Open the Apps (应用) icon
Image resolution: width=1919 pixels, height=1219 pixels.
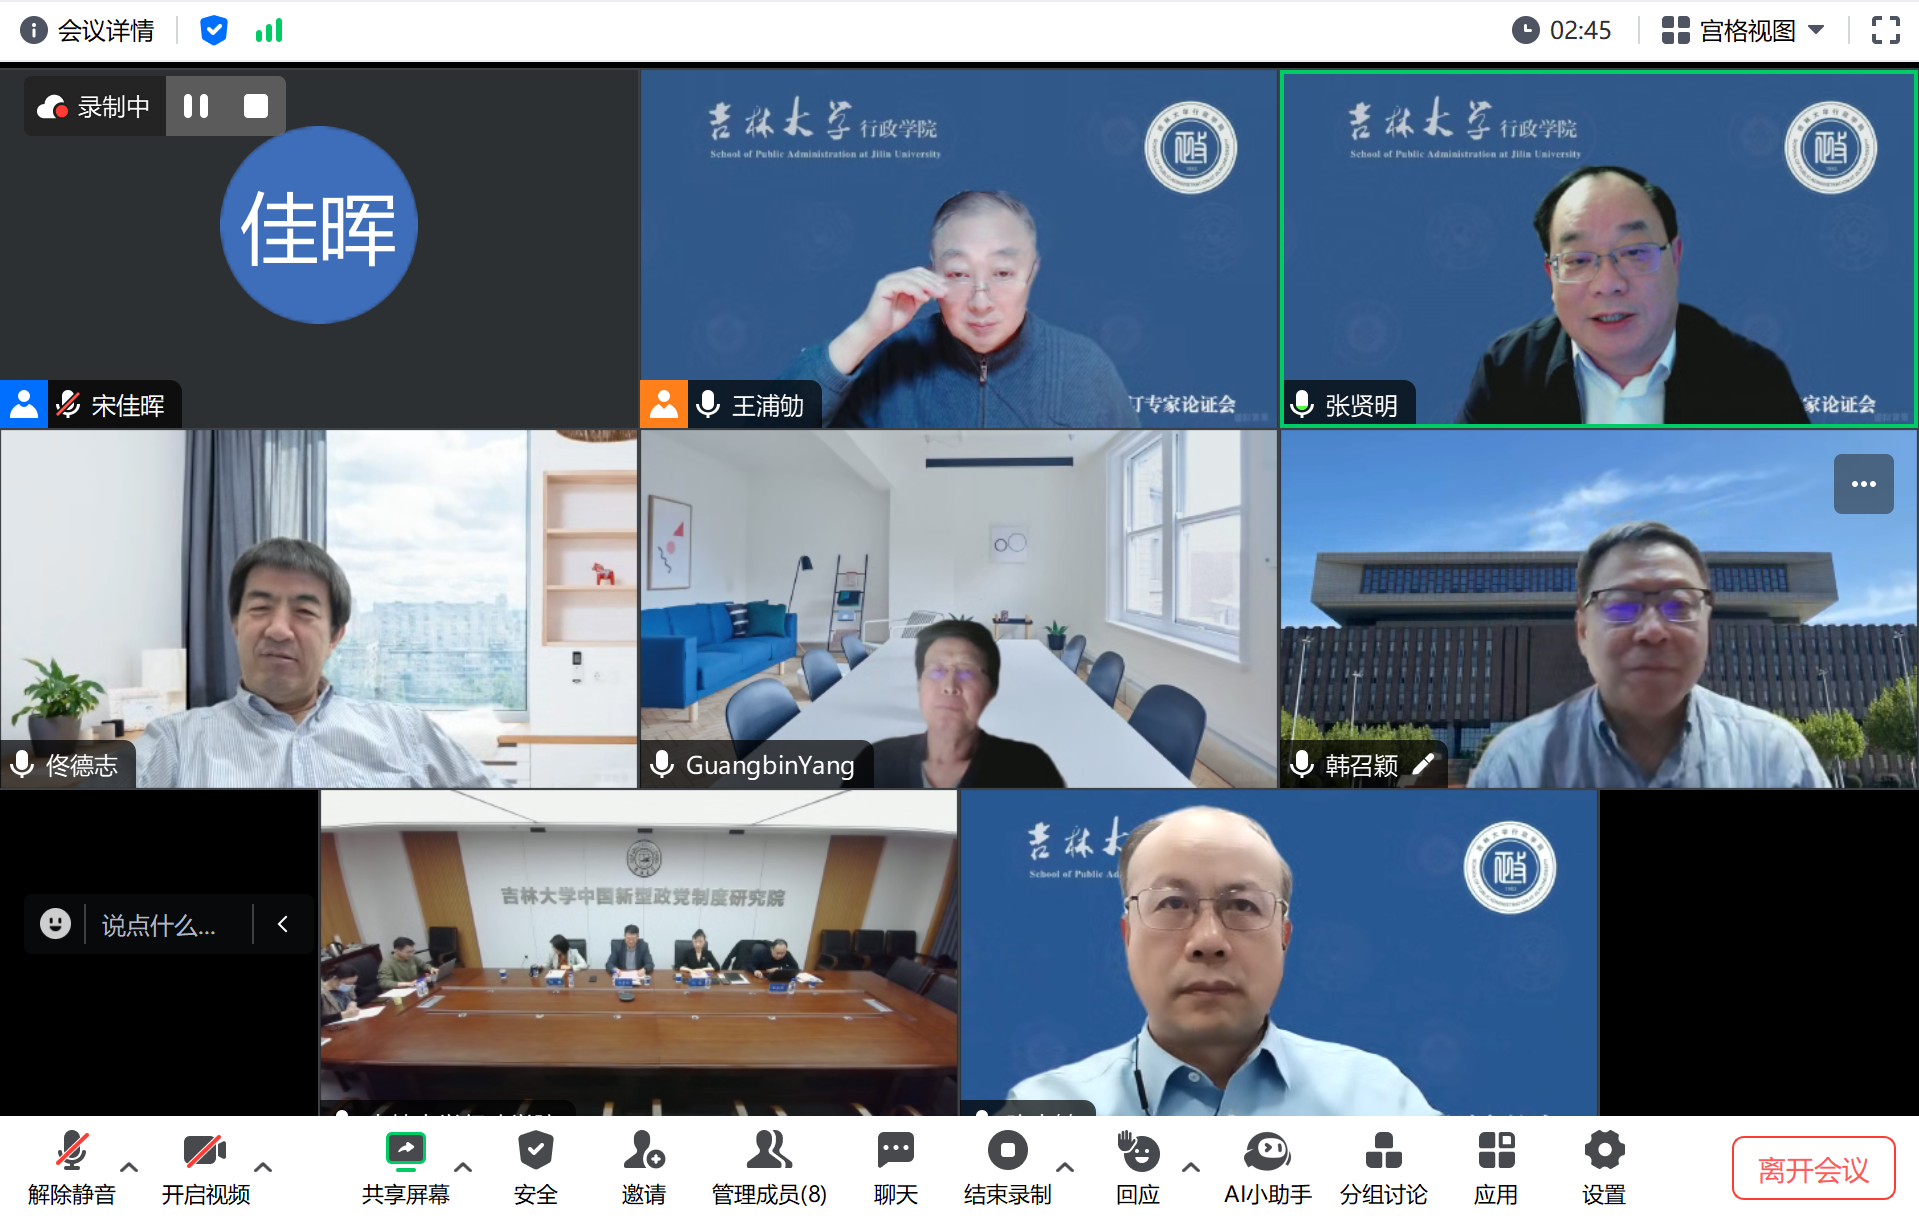coord(1496,1152)
